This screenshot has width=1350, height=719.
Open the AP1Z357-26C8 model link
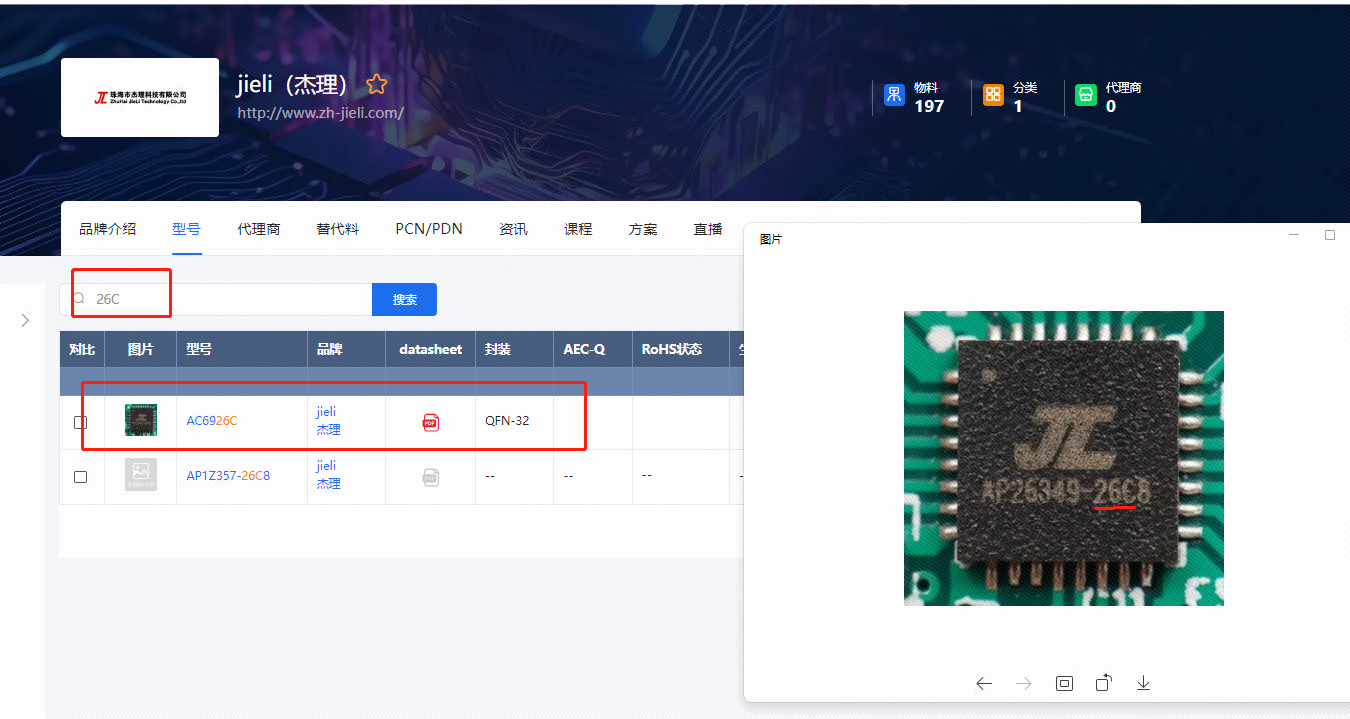pos(228,476)
